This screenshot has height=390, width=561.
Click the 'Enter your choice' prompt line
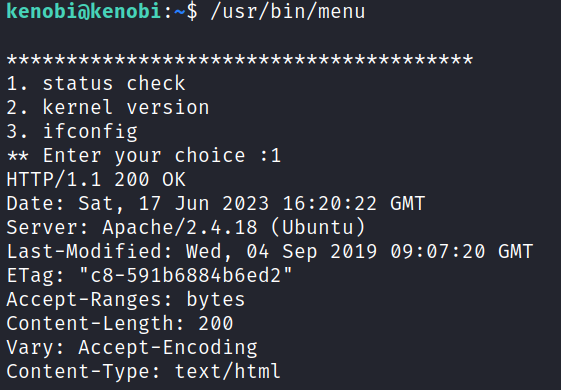143,156
